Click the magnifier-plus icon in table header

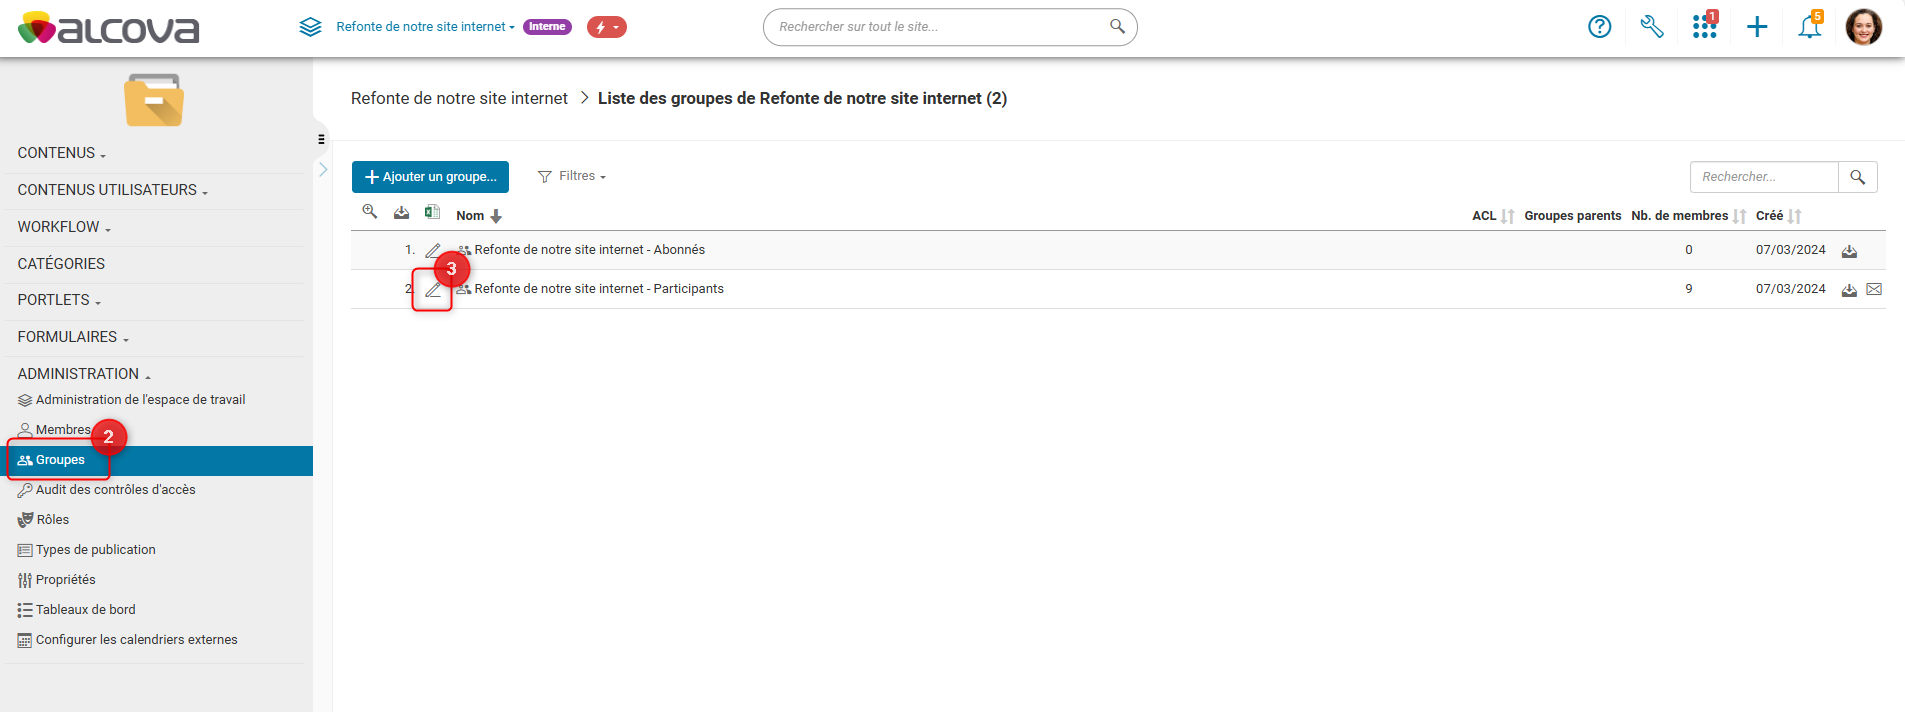point(370,212)
